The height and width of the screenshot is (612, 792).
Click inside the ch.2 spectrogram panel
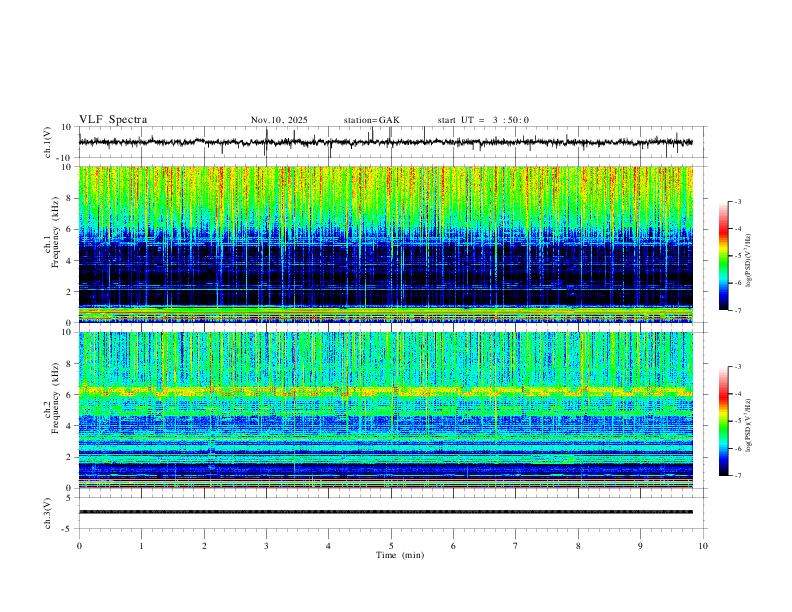[x=385, y=410]
